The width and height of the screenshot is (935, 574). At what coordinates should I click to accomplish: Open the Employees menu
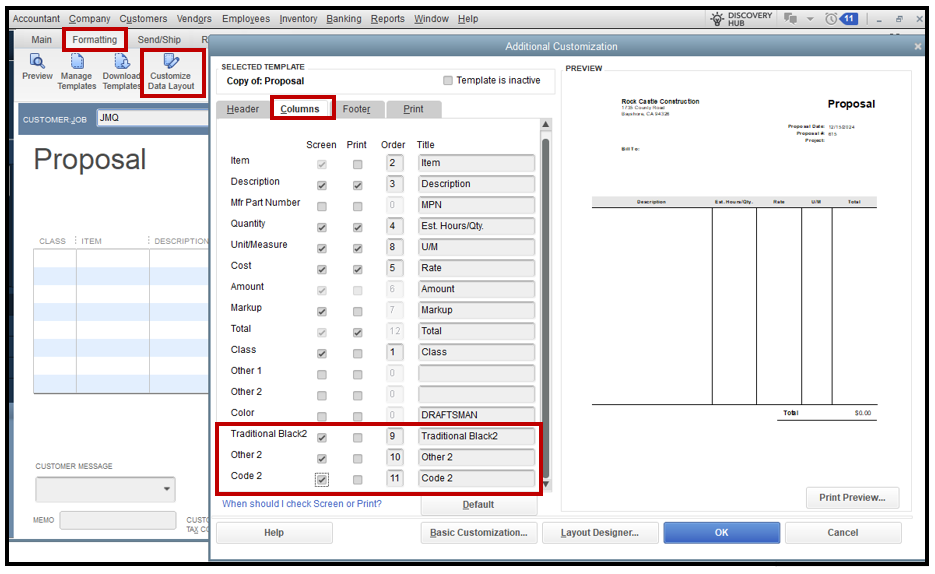[x=246, y=19]
